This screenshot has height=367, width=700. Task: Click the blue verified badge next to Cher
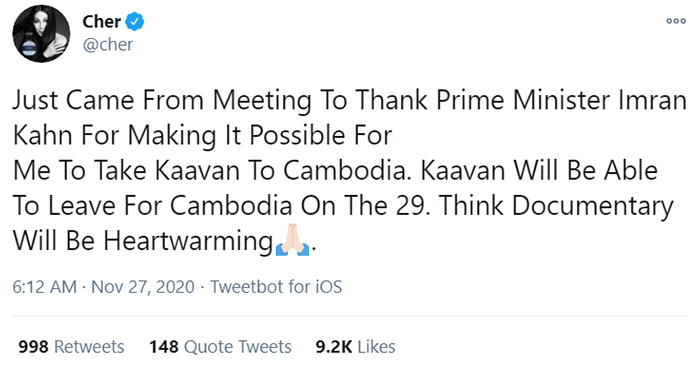point(134,21)
